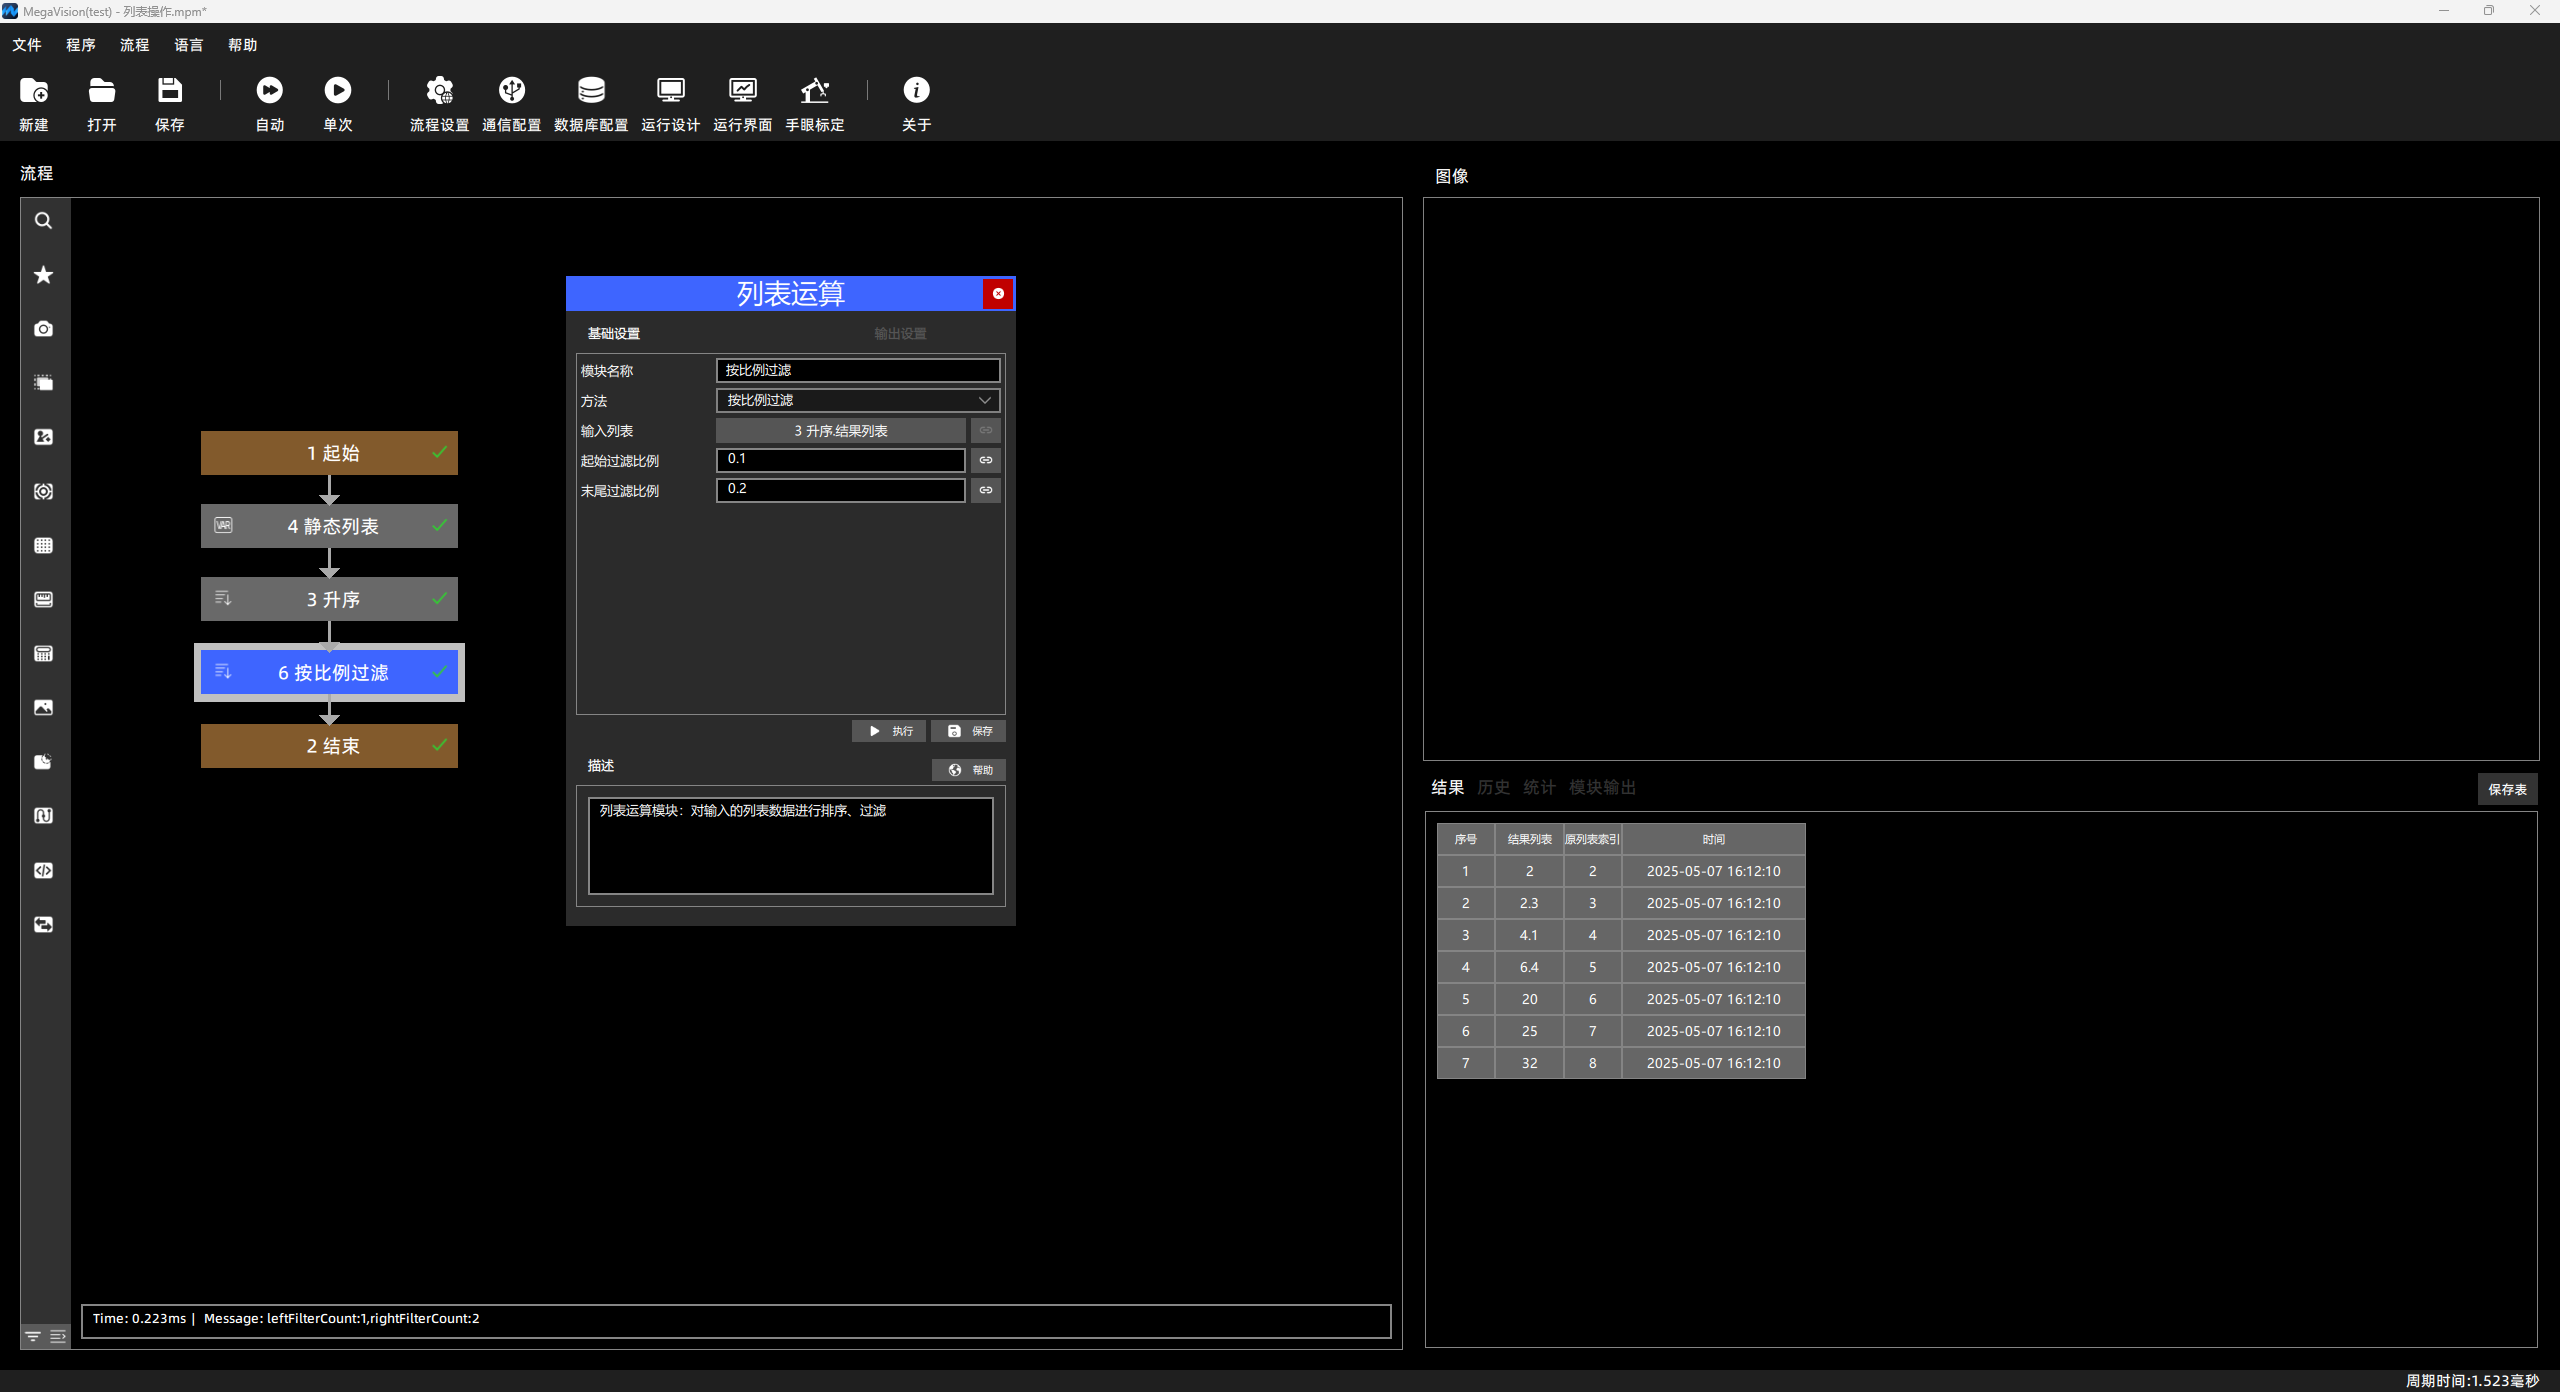Screen dimensions: 2560x1392
Task: Open the image edit icon in sidebar
Action: tap(43, 437)
